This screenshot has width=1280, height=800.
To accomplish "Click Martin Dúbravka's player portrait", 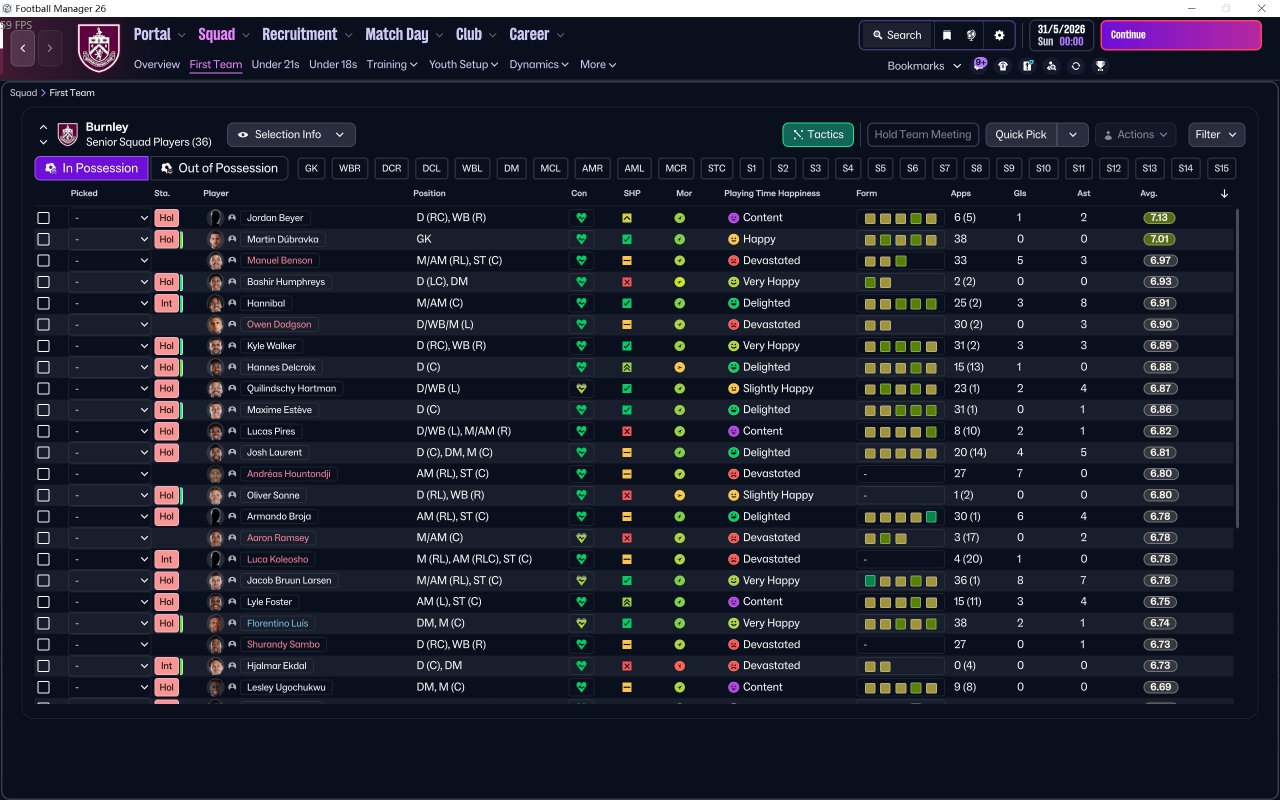I will click(214, 239).
